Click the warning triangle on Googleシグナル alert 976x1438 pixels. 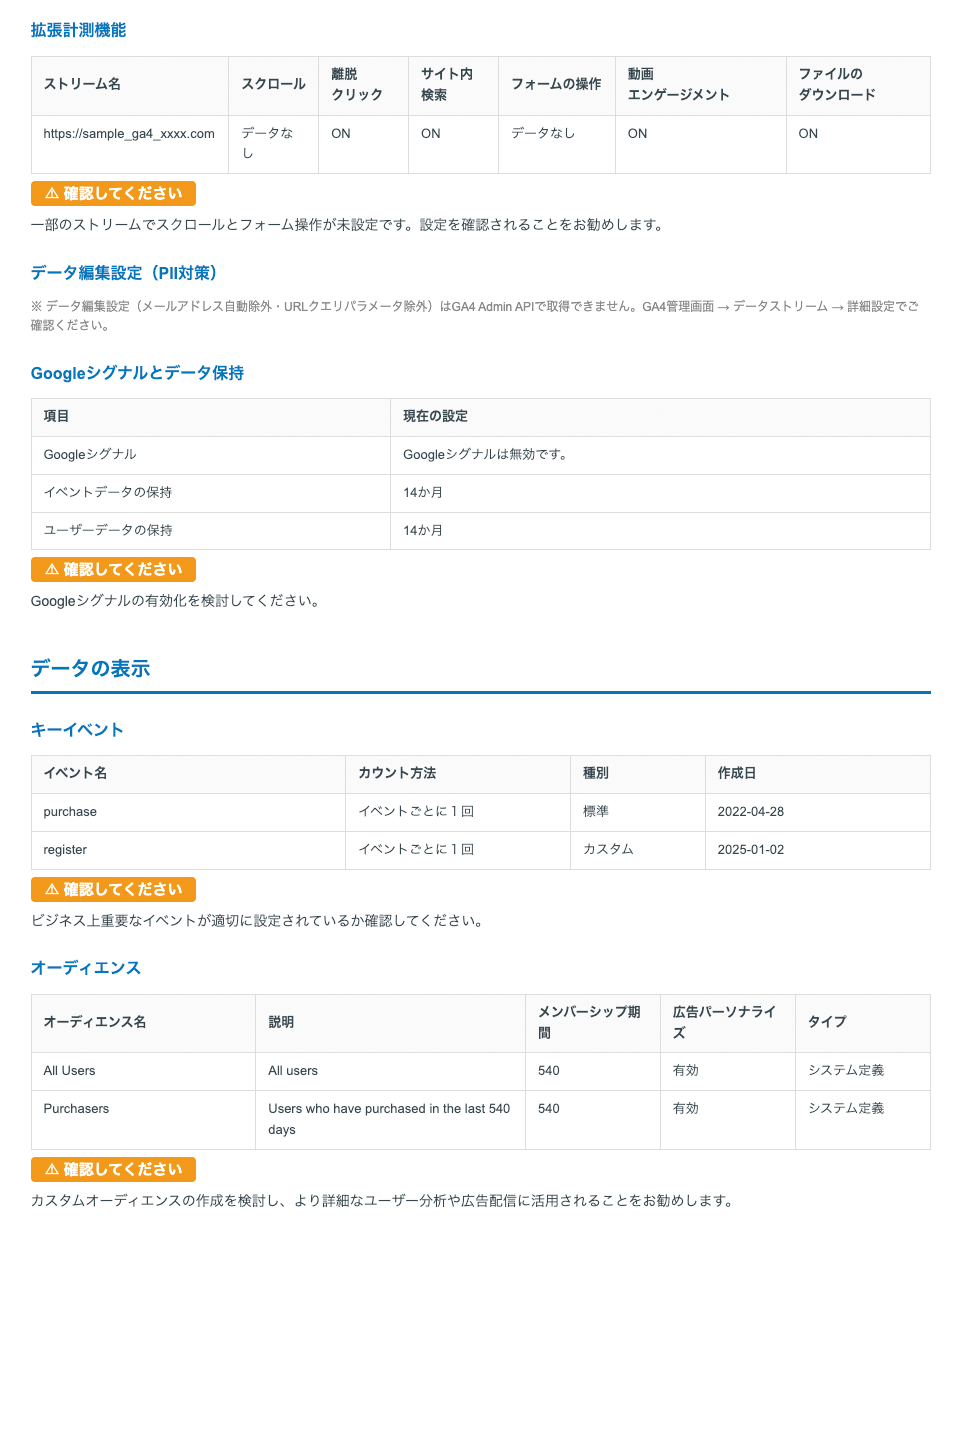(x=49, y=570)
